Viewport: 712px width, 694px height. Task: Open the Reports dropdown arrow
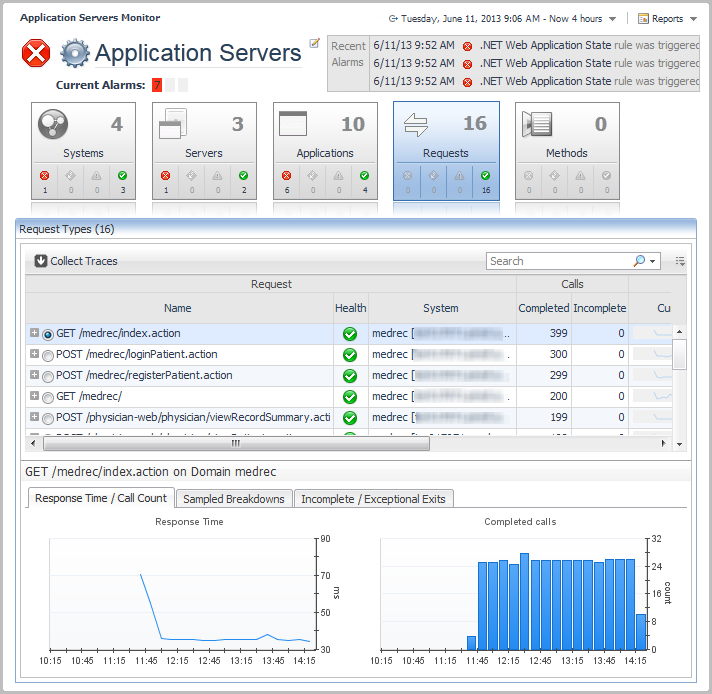(x=693, y=19)
